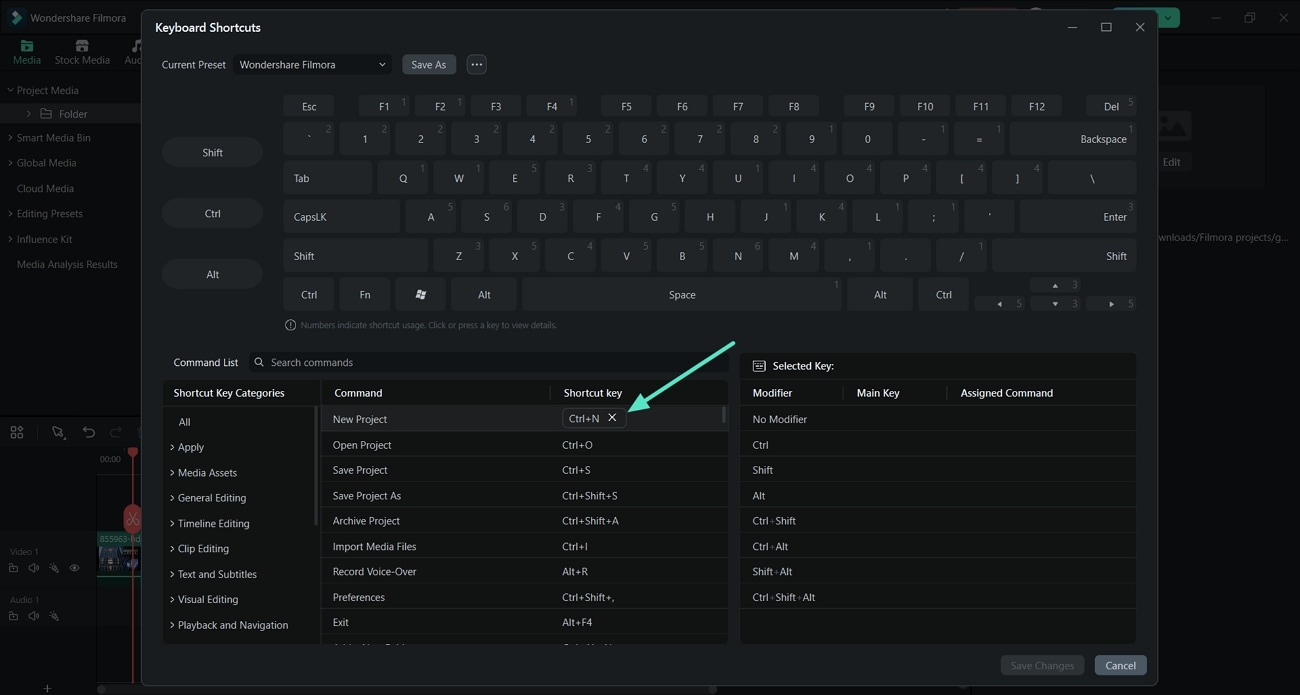
Task: Click the Redo arrow in timeline toolbar
Action: click(116, 432)
